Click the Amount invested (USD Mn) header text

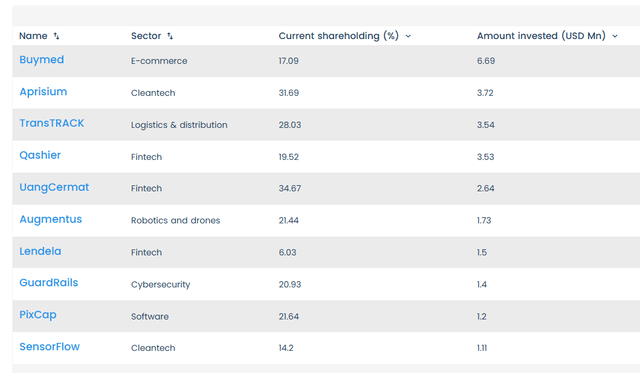pos(541,36)
